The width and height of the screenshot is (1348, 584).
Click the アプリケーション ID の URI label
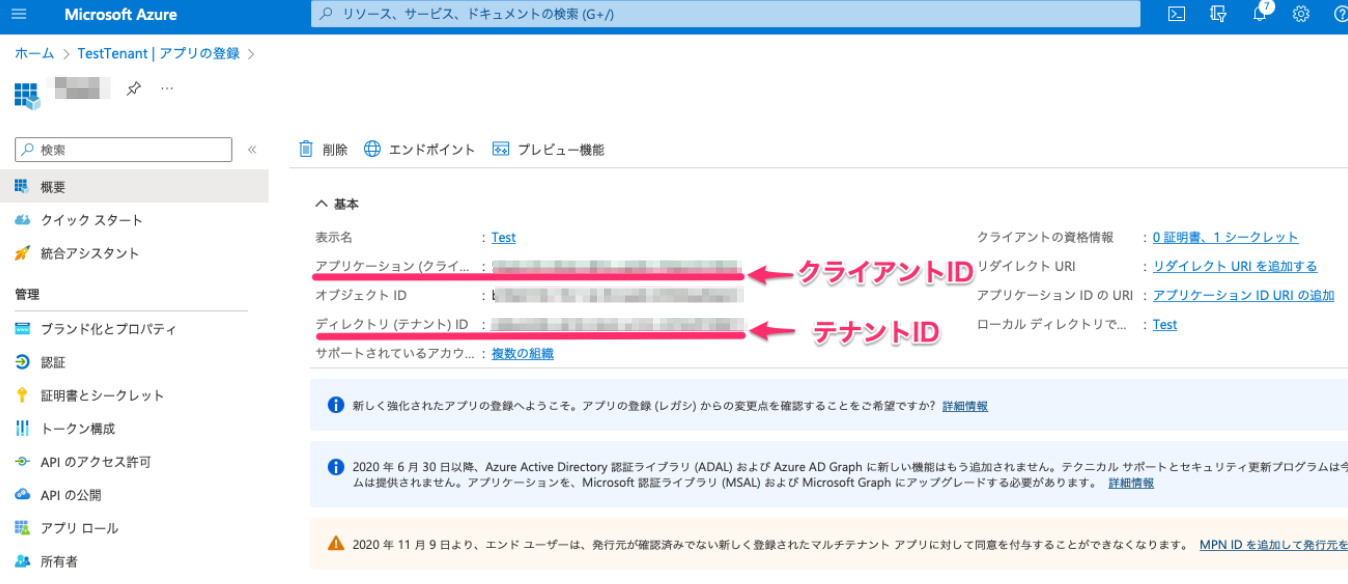1055,296
